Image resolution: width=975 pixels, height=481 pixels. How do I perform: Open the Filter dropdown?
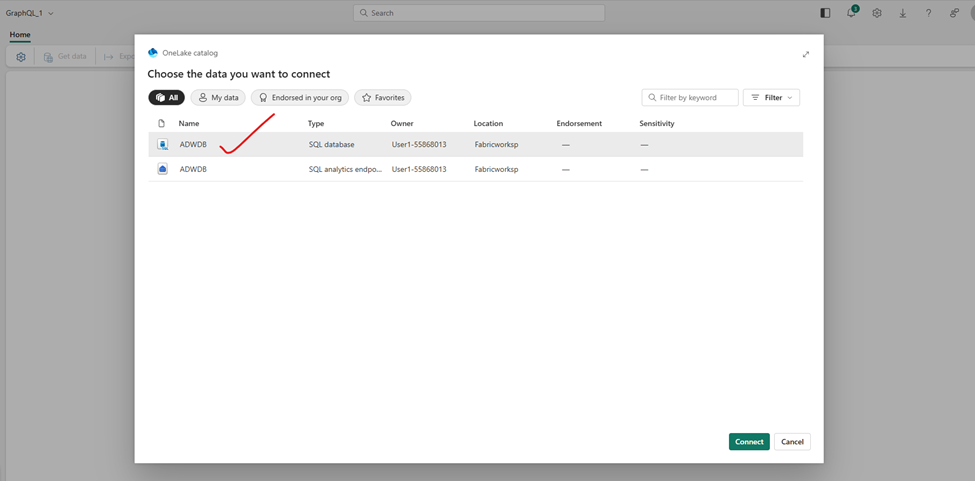coord(771,98)
